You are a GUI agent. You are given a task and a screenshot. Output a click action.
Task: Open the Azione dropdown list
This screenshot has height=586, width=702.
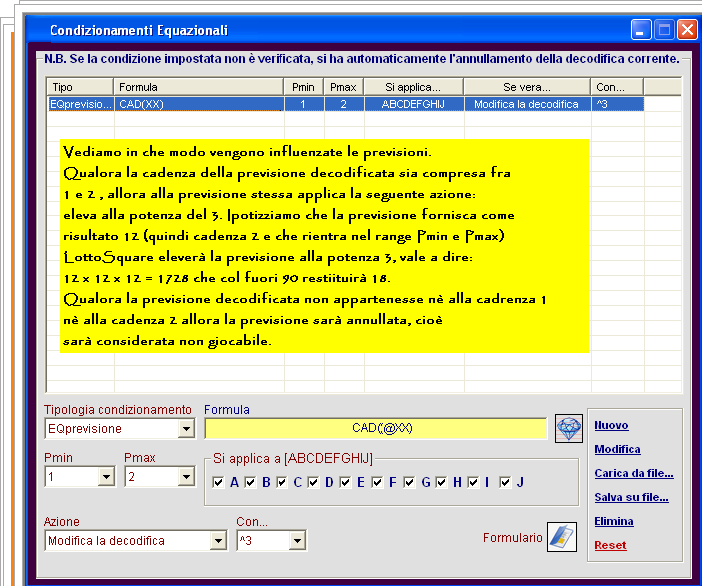tap(218, 541)
